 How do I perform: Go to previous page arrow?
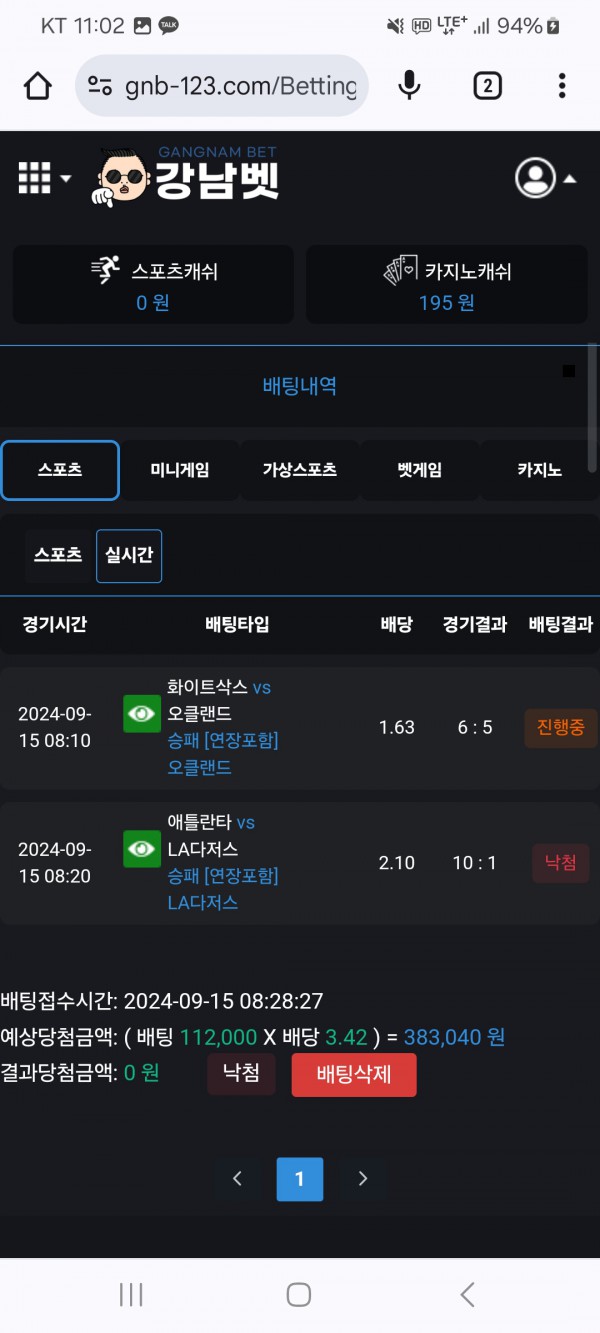coord(237,1179)
